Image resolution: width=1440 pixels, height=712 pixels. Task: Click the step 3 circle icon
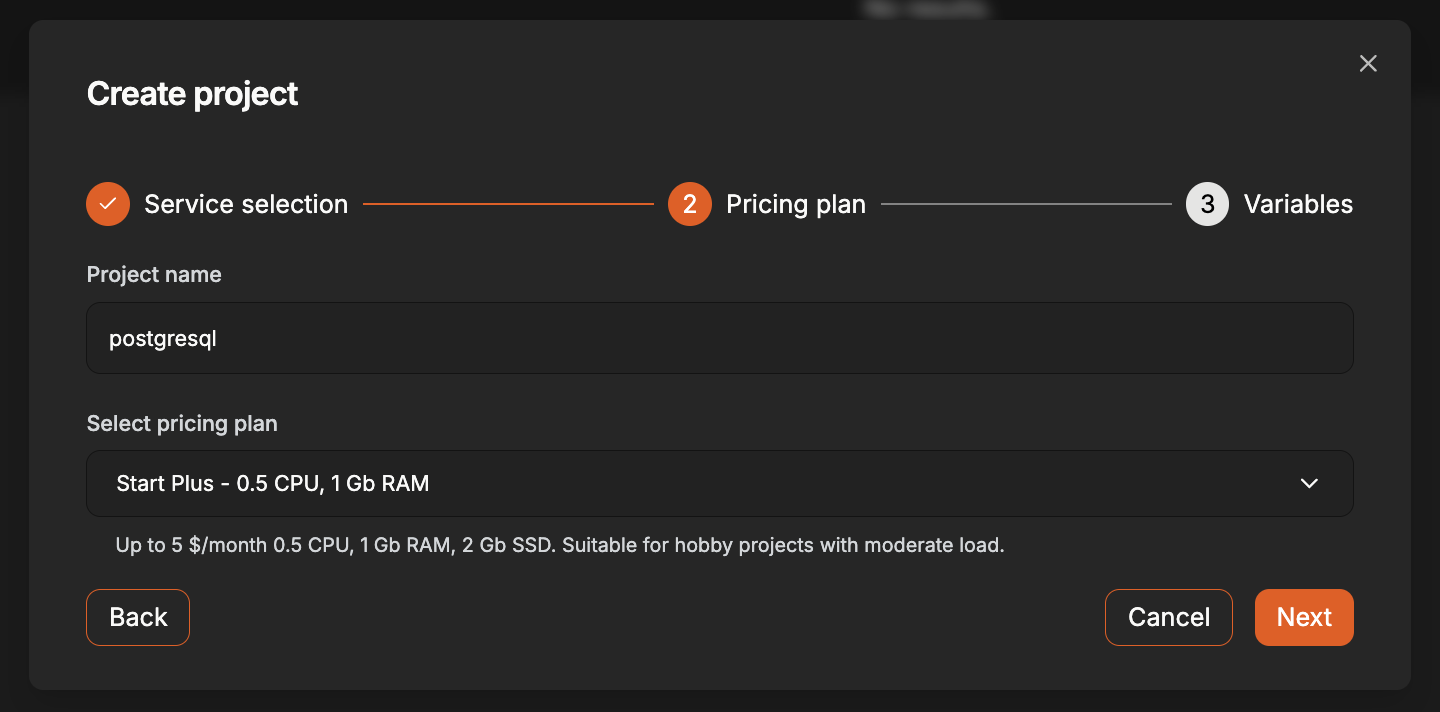click(x=1207, y=204)
